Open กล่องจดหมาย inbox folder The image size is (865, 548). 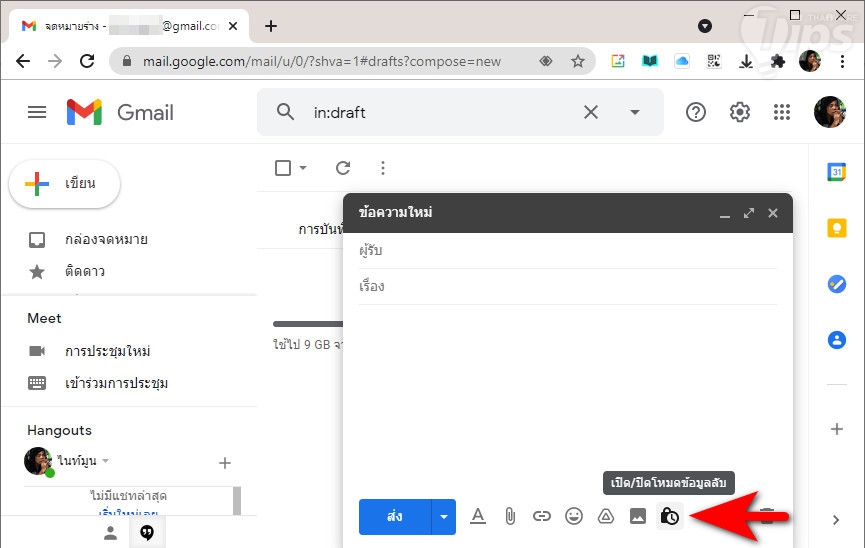106,240
